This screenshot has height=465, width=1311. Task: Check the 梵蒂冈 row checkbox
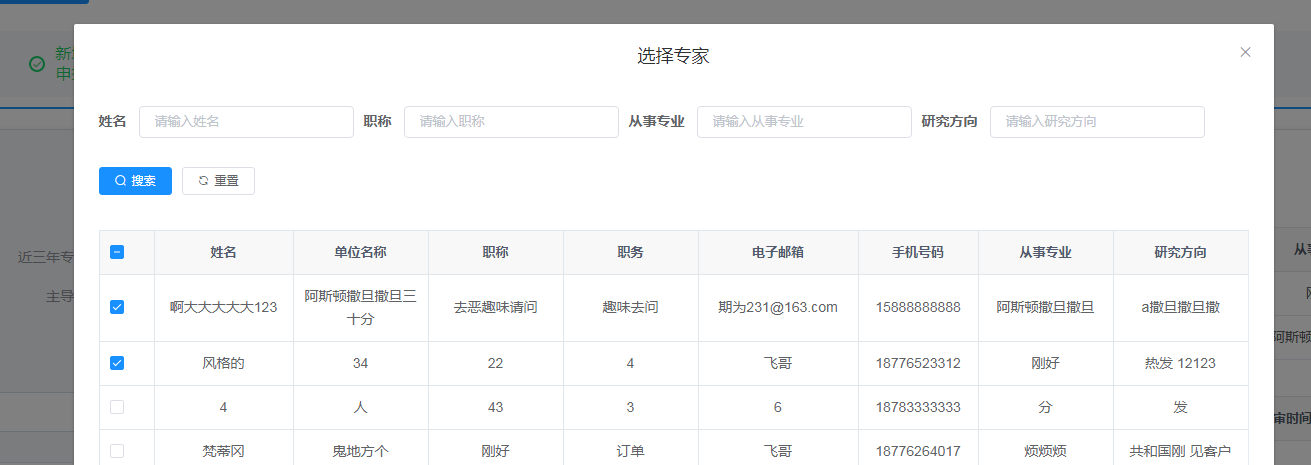[x=117, y=451]
